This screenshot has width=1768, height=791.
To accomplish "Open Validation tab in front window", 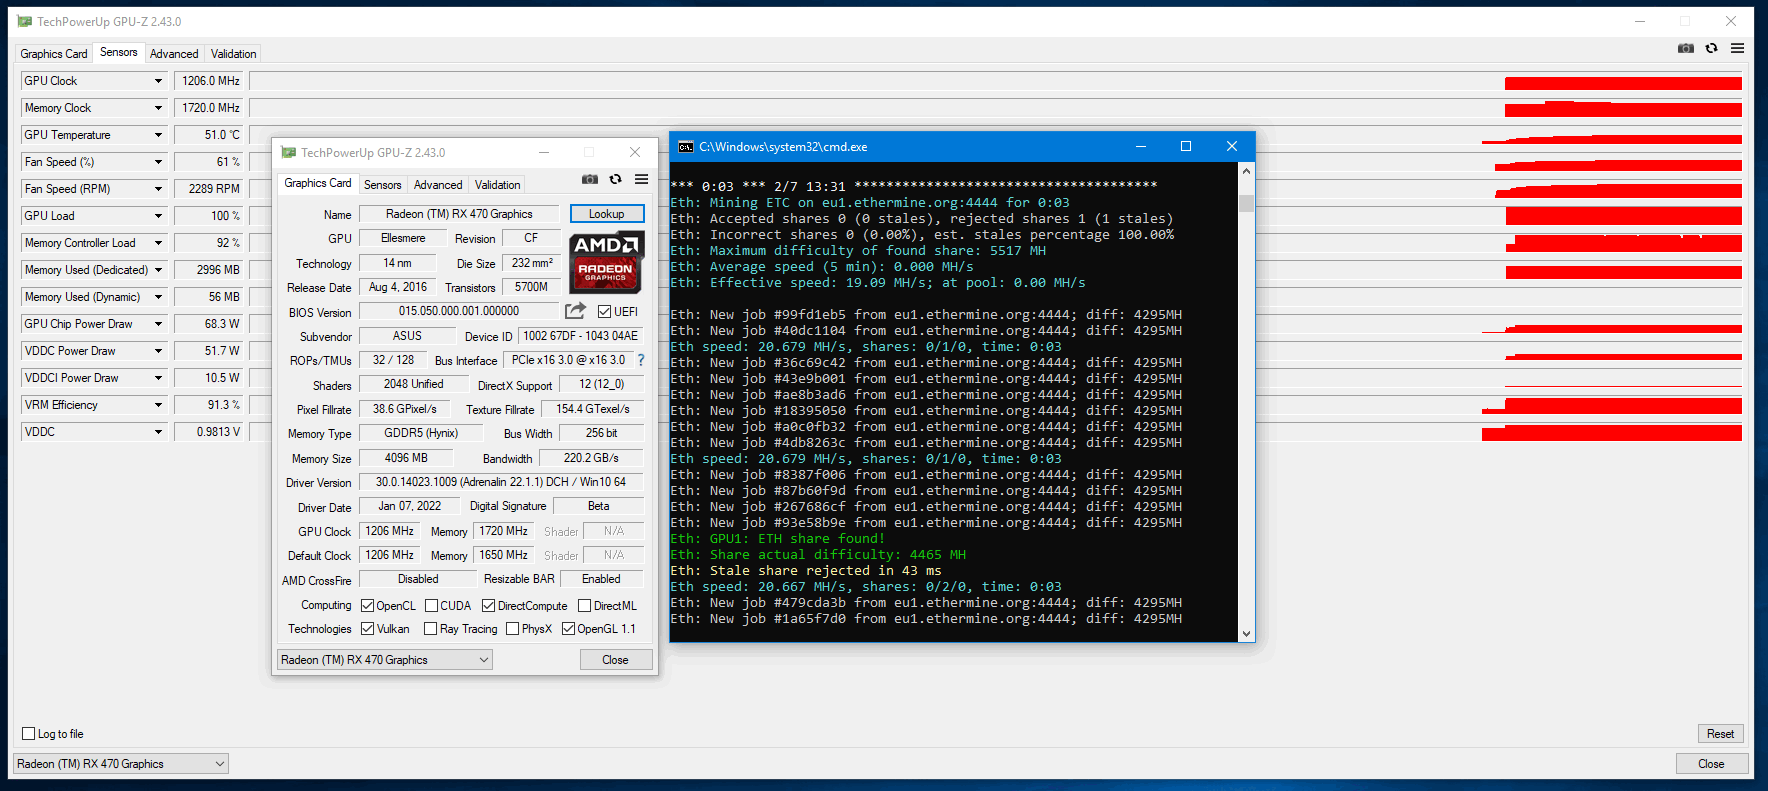I will (498, 185).
